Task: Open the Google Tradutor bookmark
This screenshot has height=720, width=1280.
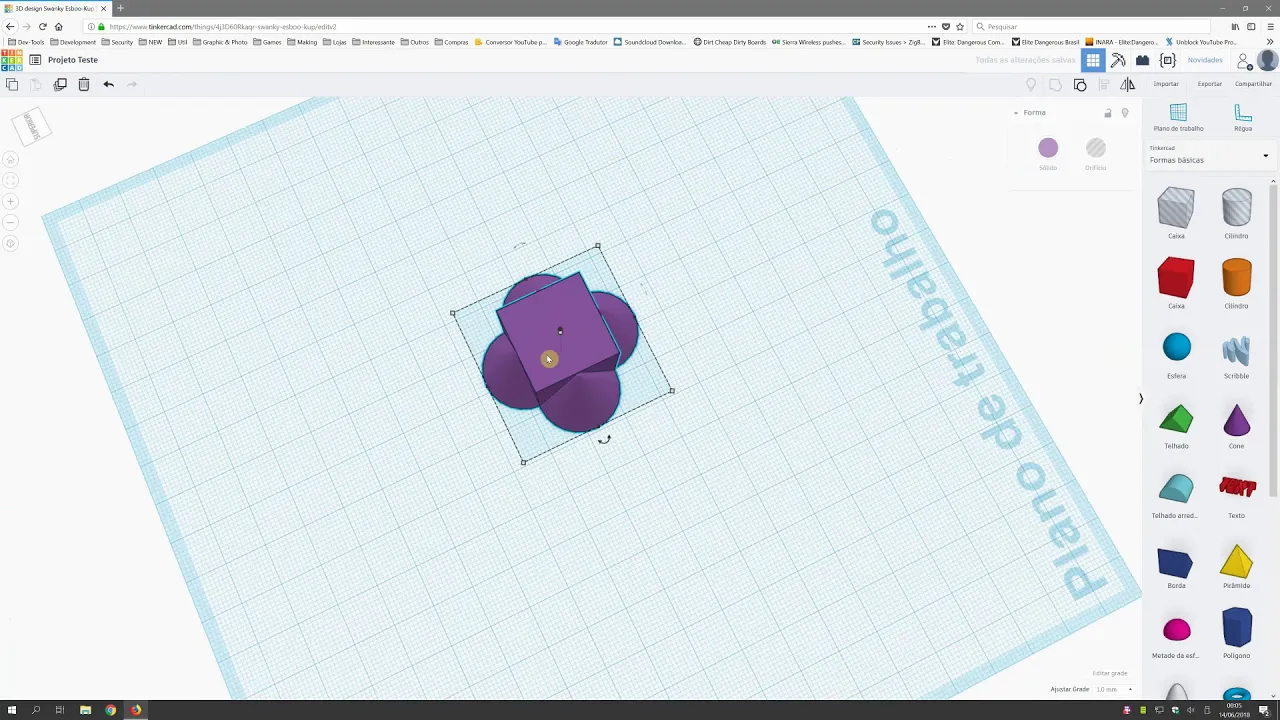Action: coord(580,42)
